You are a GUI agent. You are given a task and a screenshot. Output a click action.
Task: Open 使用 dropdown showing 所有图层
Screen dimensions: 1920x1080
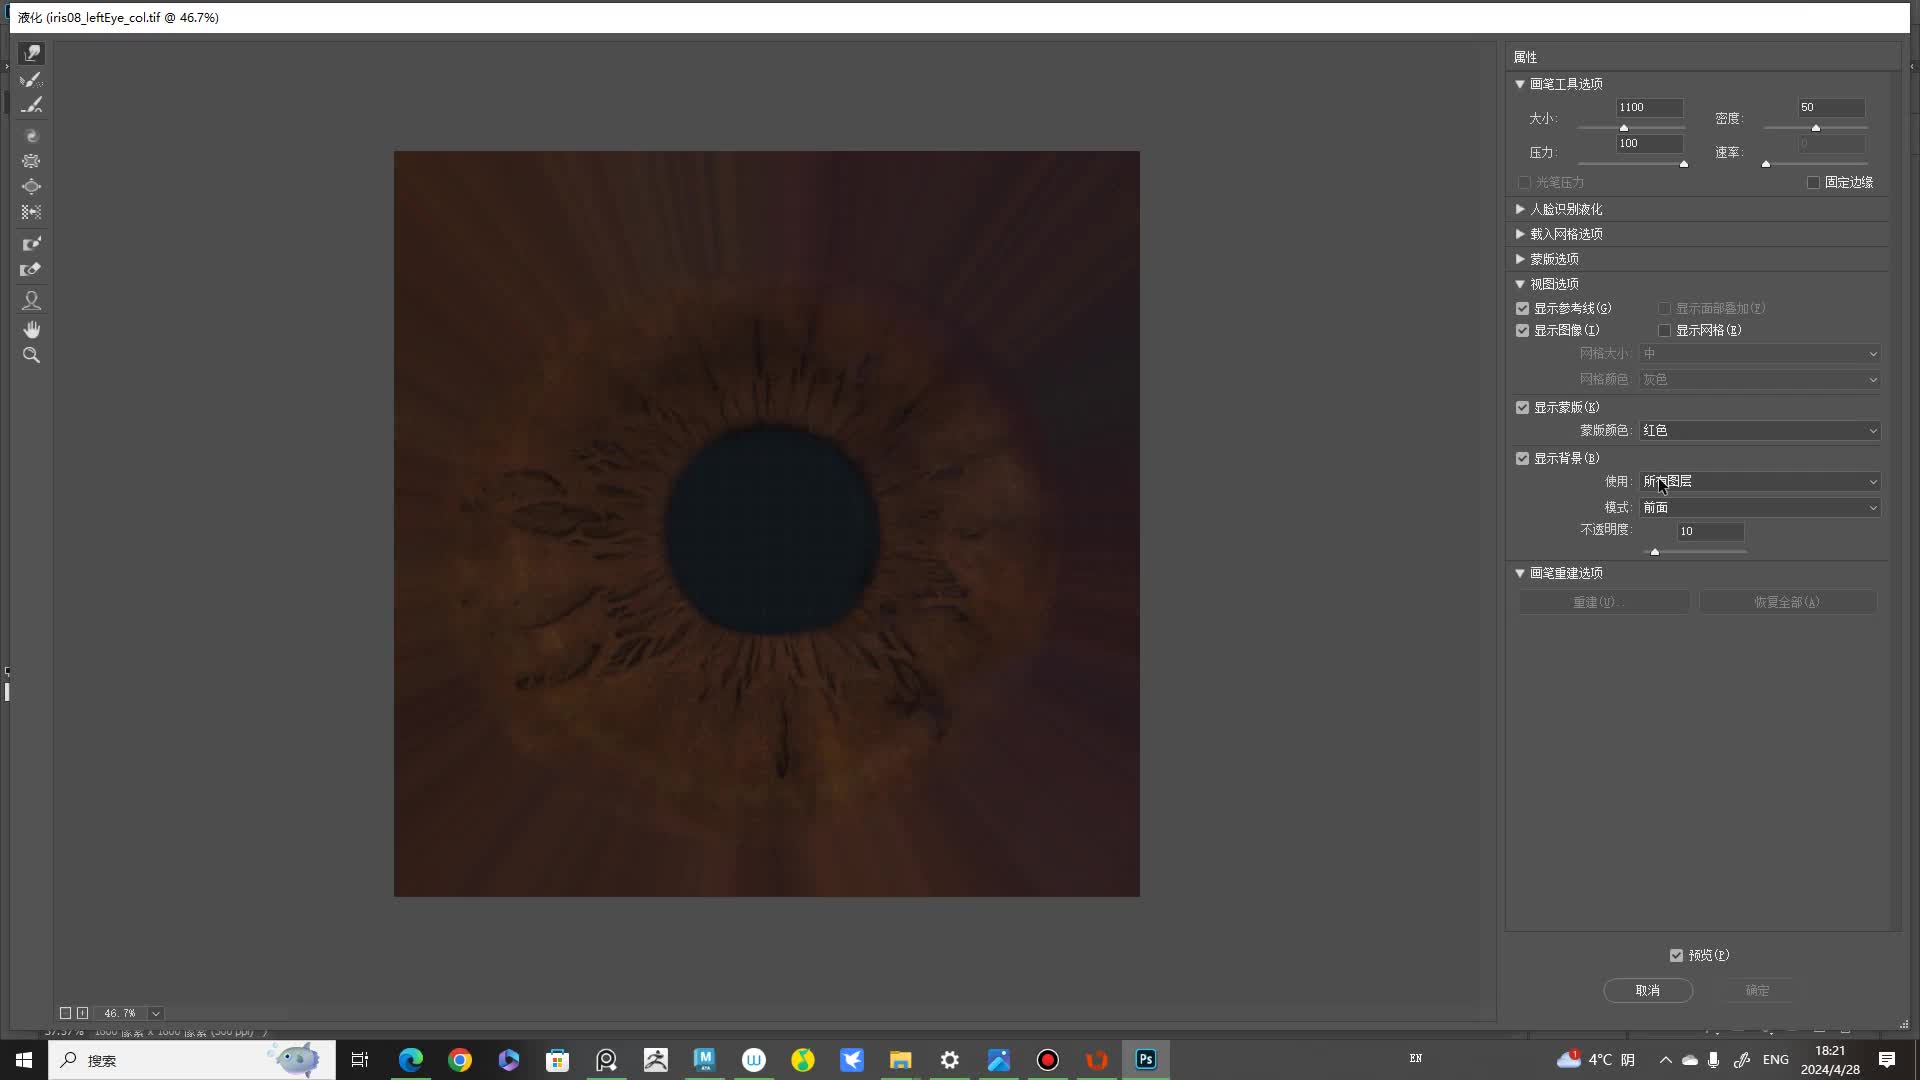[x=1760, y=482]
